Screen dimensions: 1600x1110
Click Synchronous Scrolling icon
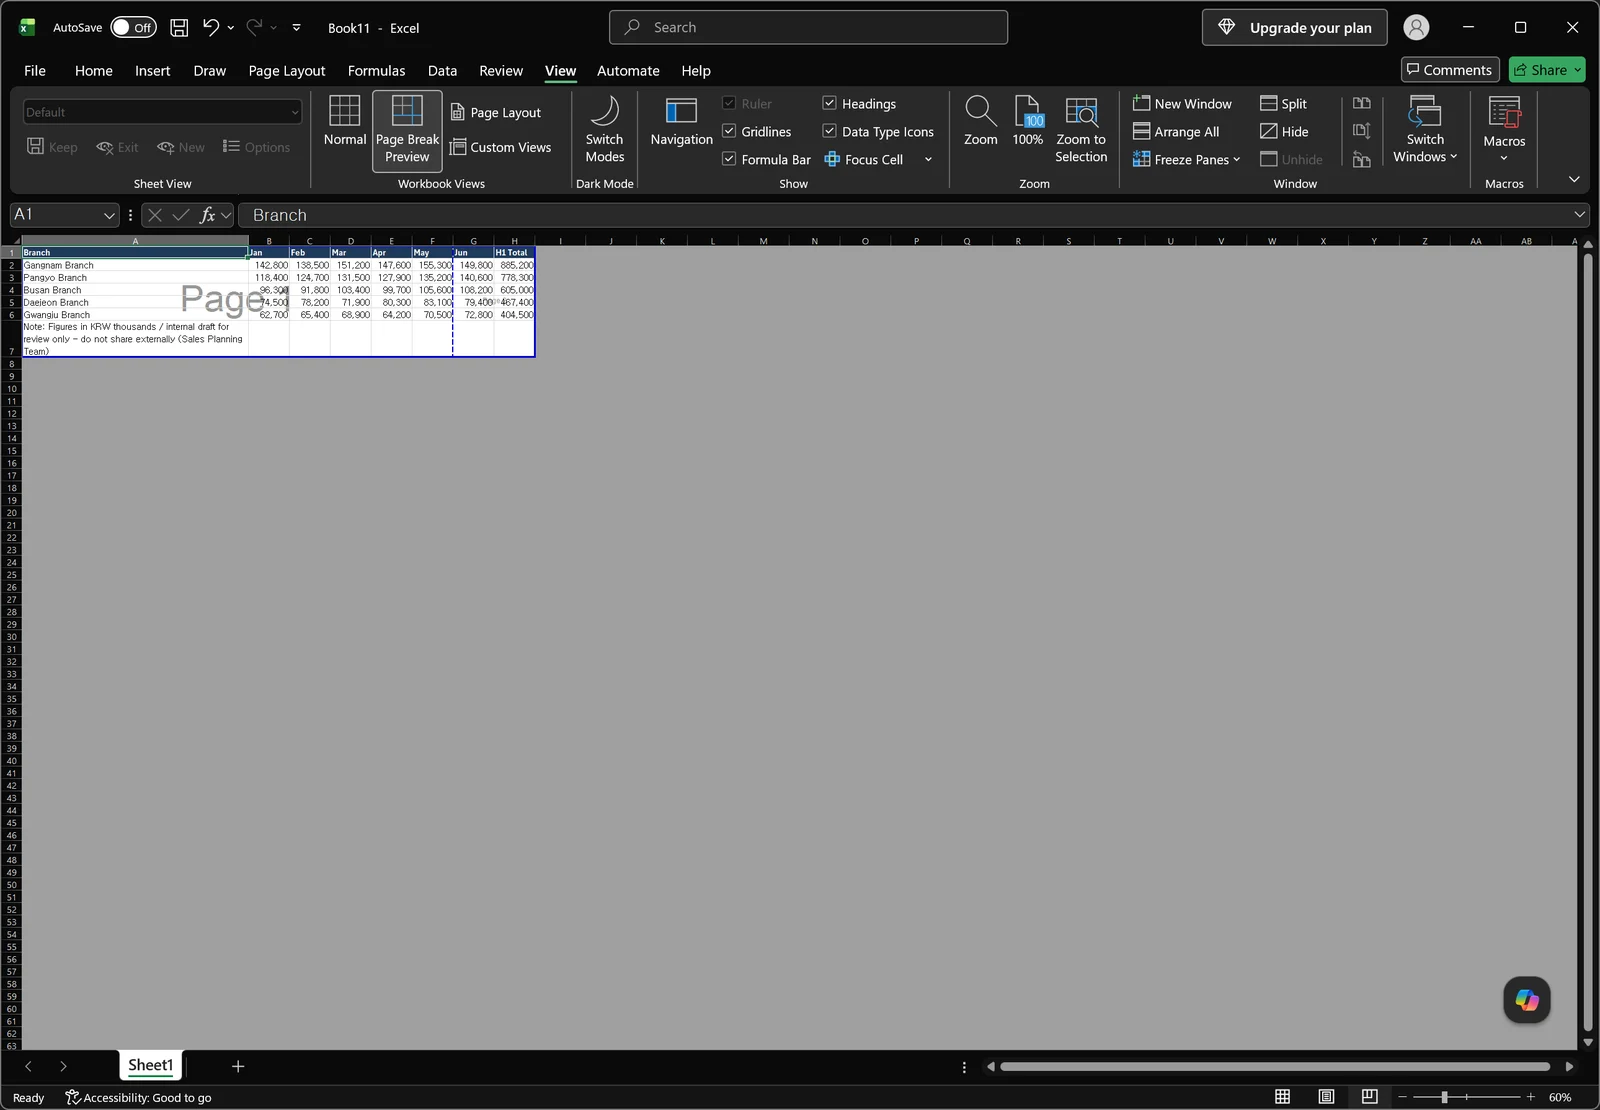(x=1362, y=131)
